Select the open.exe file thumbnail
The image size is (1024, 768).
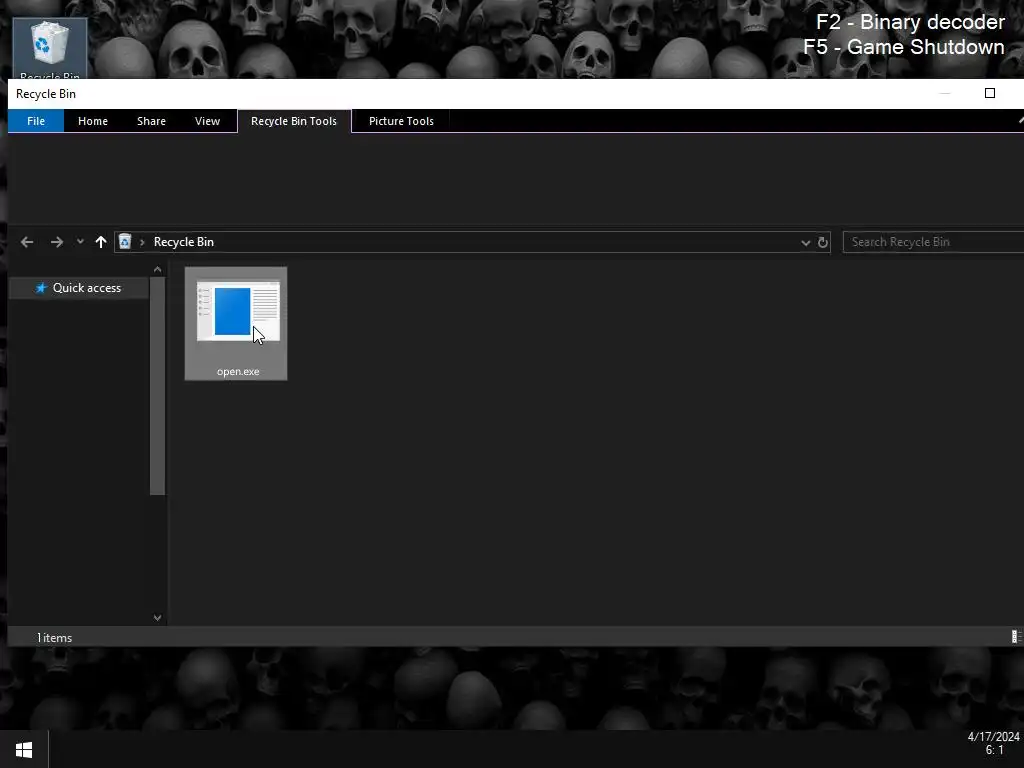pyautogui.click(x=238, y=311)
